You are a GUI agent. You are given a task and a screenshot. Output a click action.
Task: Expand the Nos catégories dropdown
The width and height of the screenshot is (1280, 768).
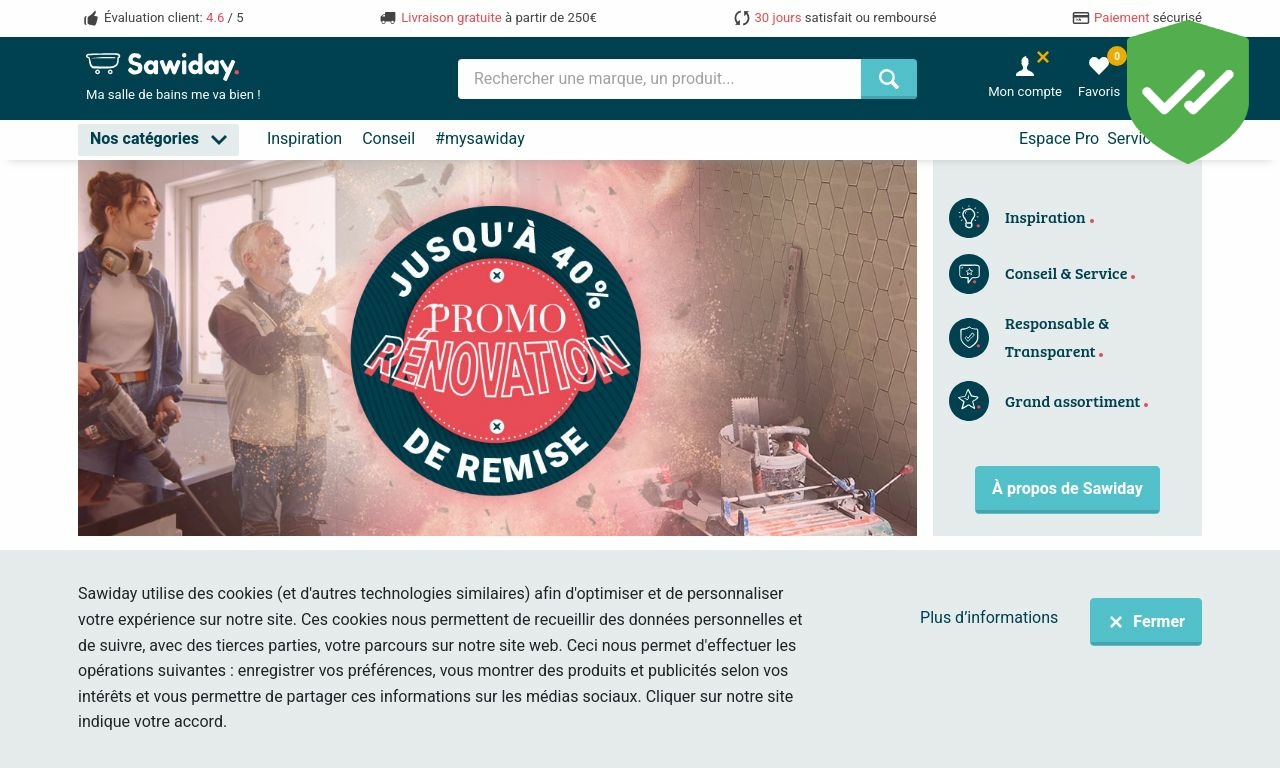point(158,139)
